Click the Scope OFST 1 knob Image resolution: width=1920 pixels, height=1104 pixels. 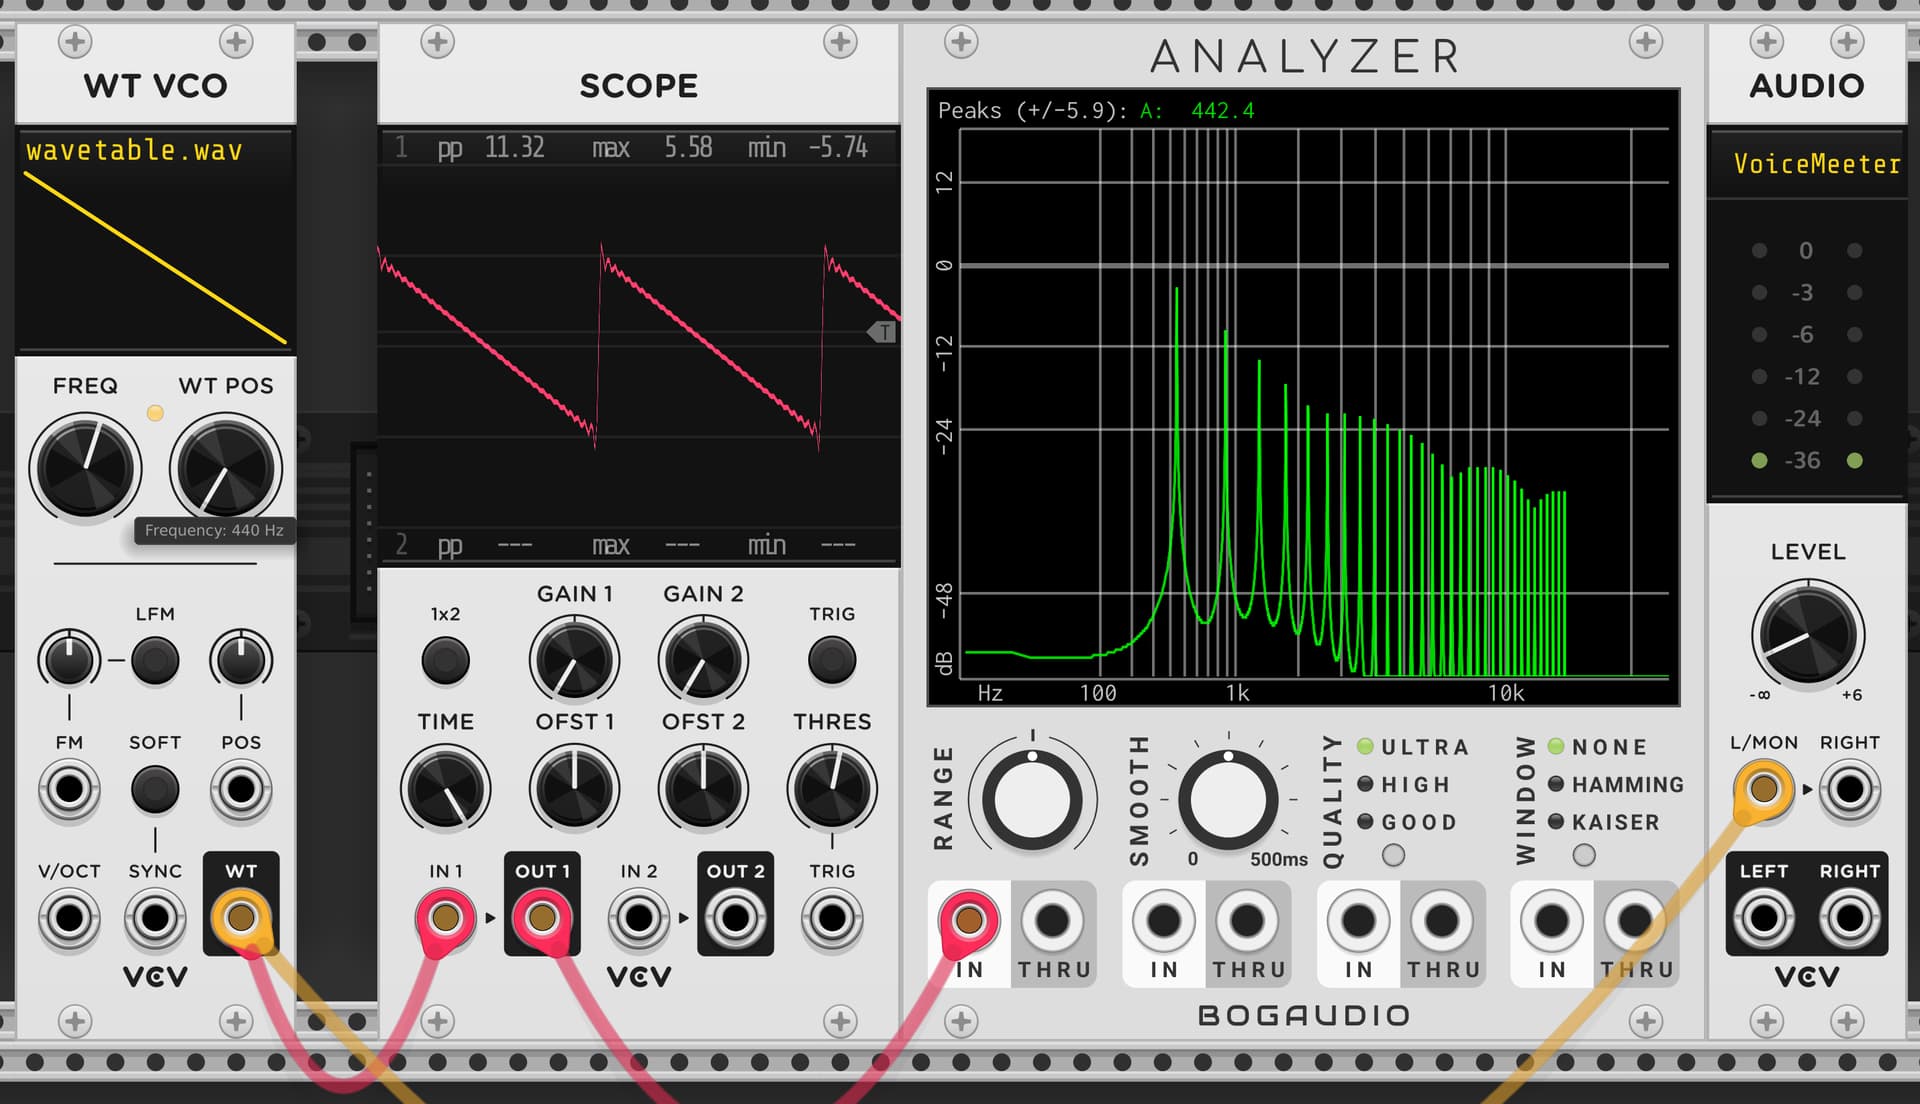click(x=574, y=789)
